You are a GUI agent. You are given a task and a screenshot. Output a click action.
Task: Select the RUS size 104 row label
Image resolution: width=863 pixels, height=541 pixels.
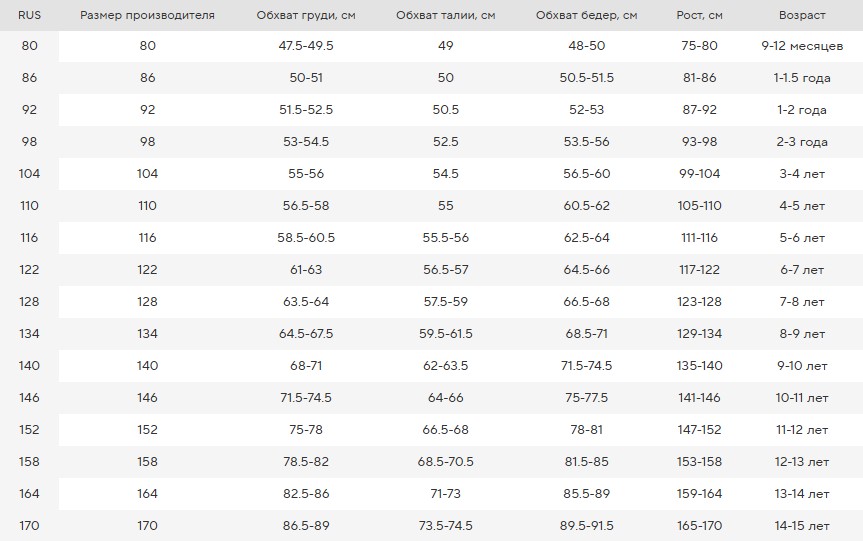(29, 174)
